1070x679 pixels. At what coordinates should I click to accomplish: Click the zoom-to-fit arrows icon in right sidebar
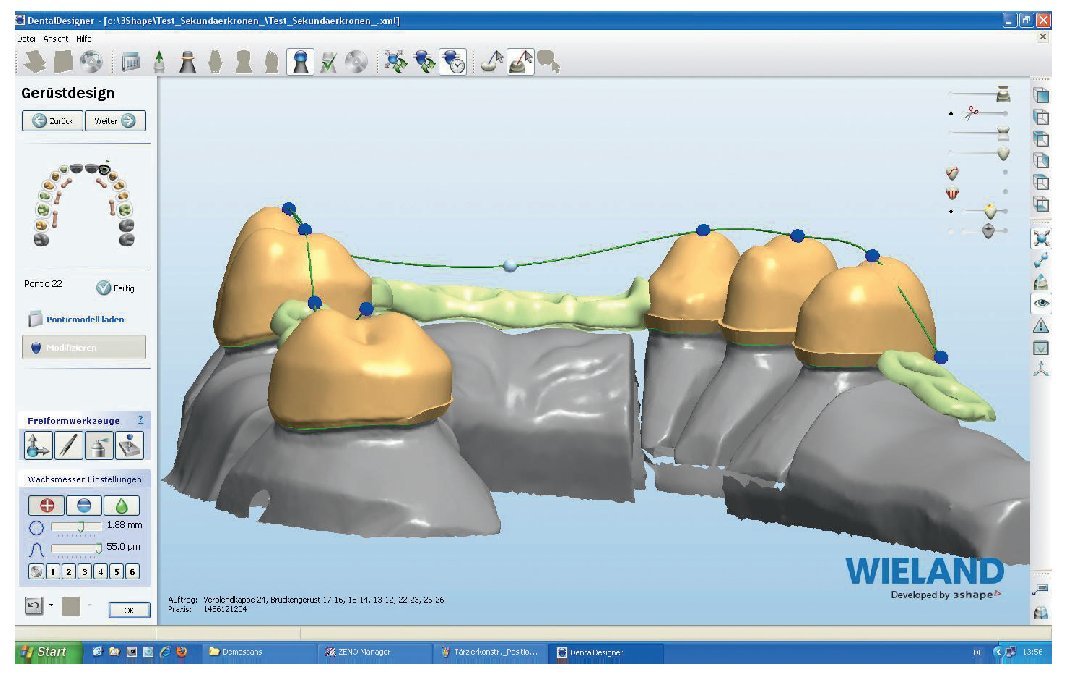click(1041, 238)
